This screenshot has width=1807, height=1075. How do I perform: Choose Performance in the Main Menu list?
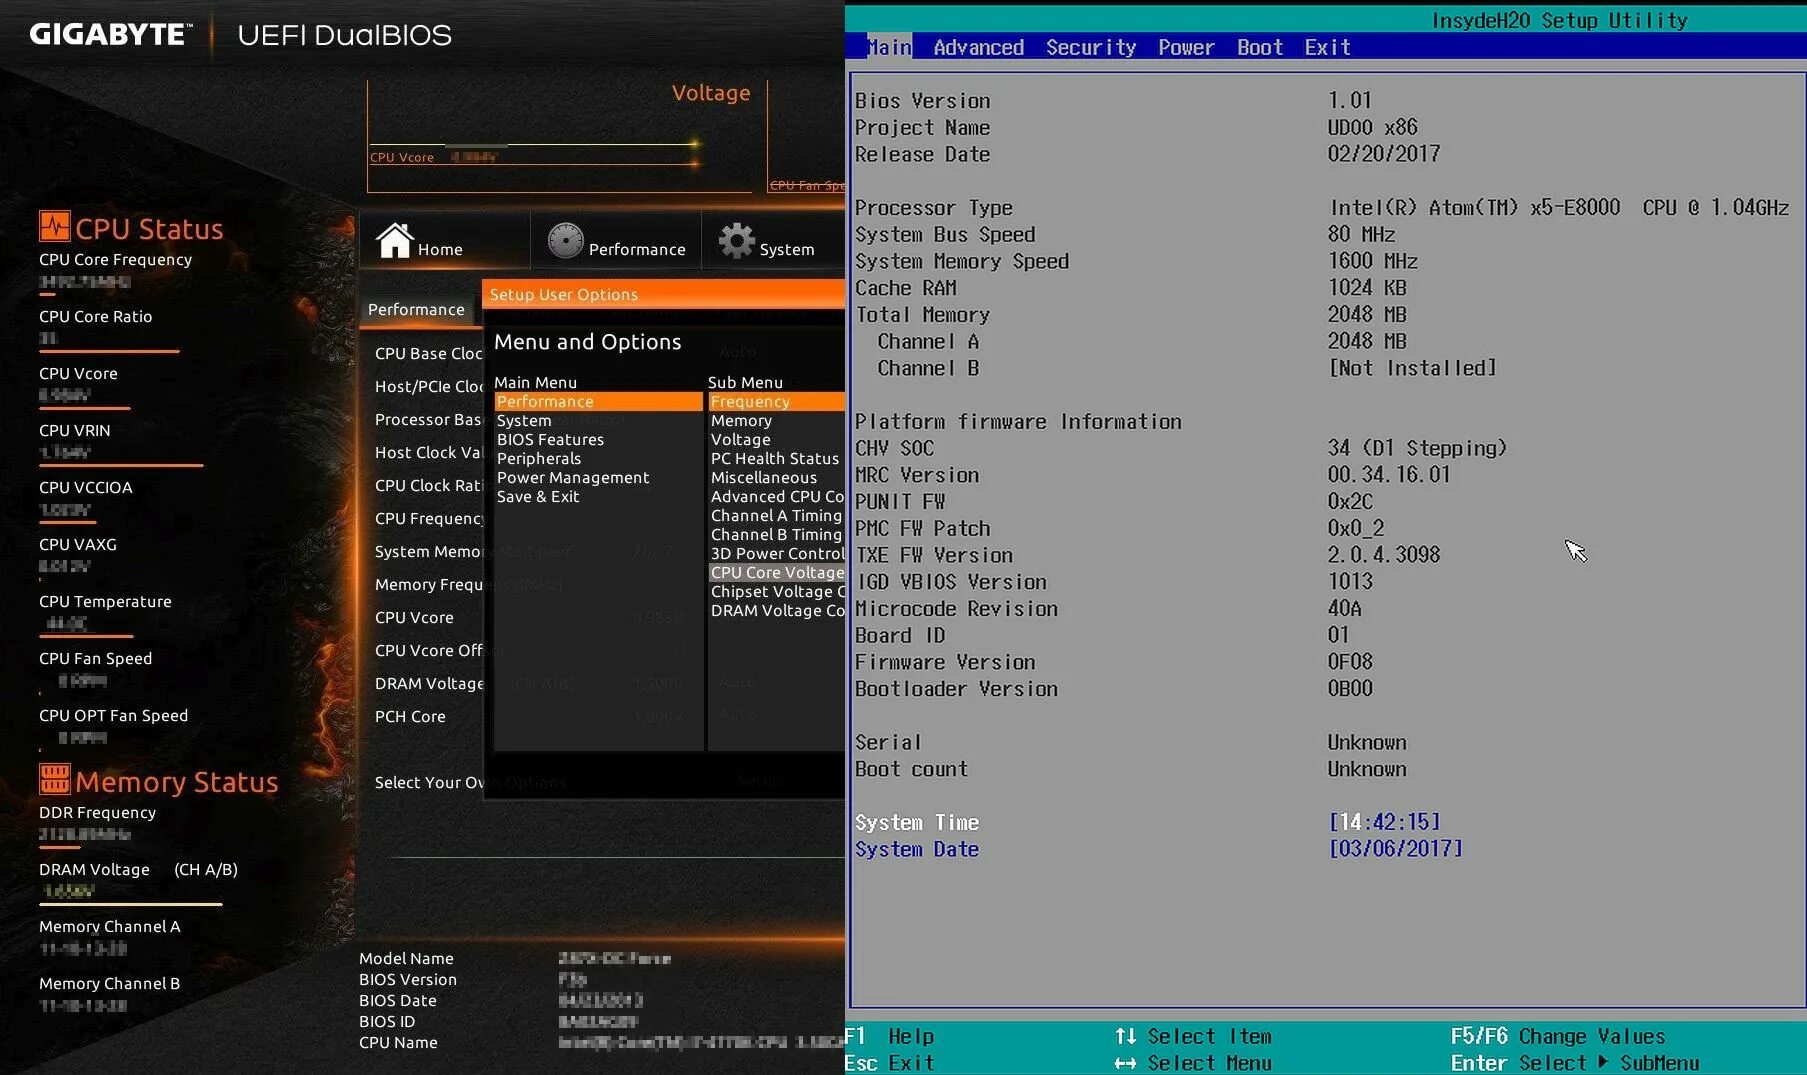coord(598,401)
